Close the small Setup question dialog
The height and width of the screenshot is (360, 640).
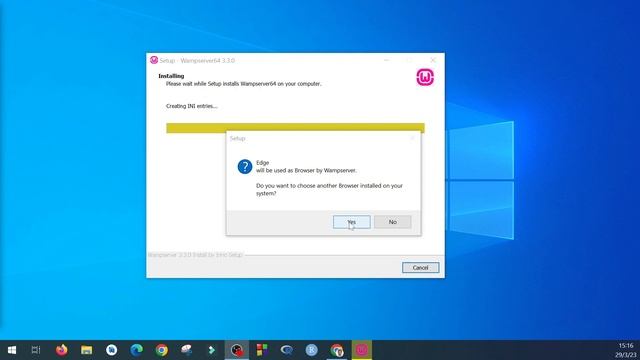pyautogui.click(x=412, y=138)
